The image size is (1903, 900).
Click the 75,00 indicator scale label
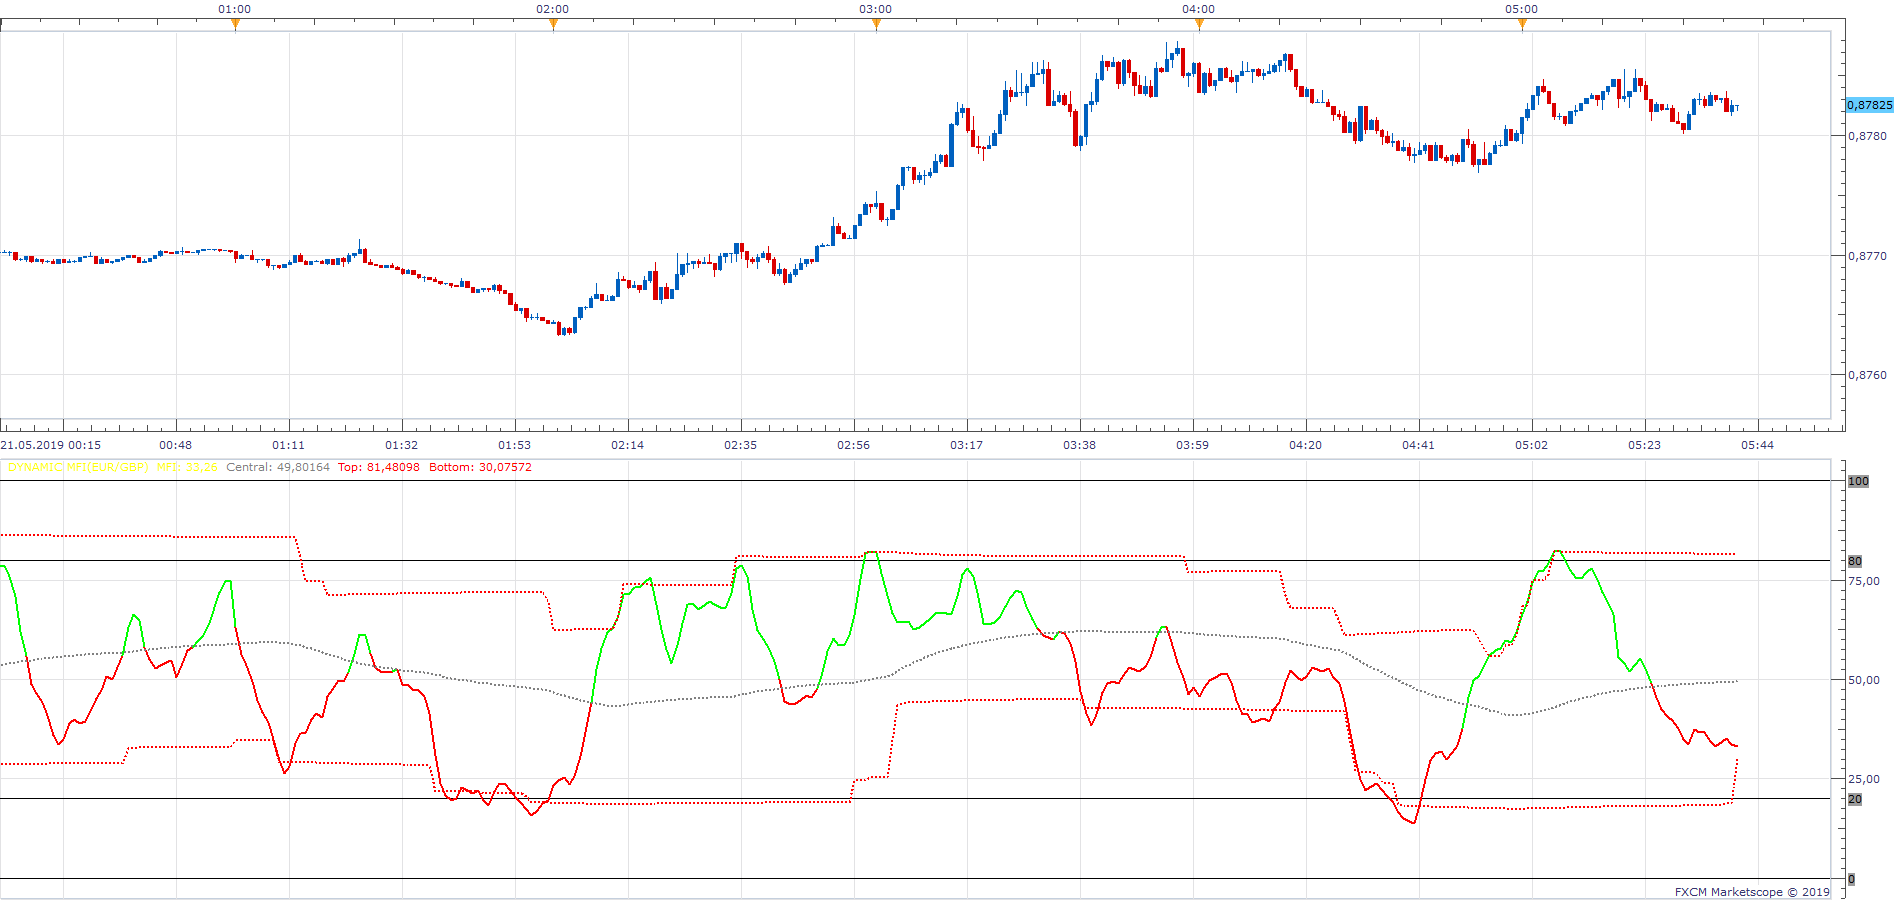1864,581
